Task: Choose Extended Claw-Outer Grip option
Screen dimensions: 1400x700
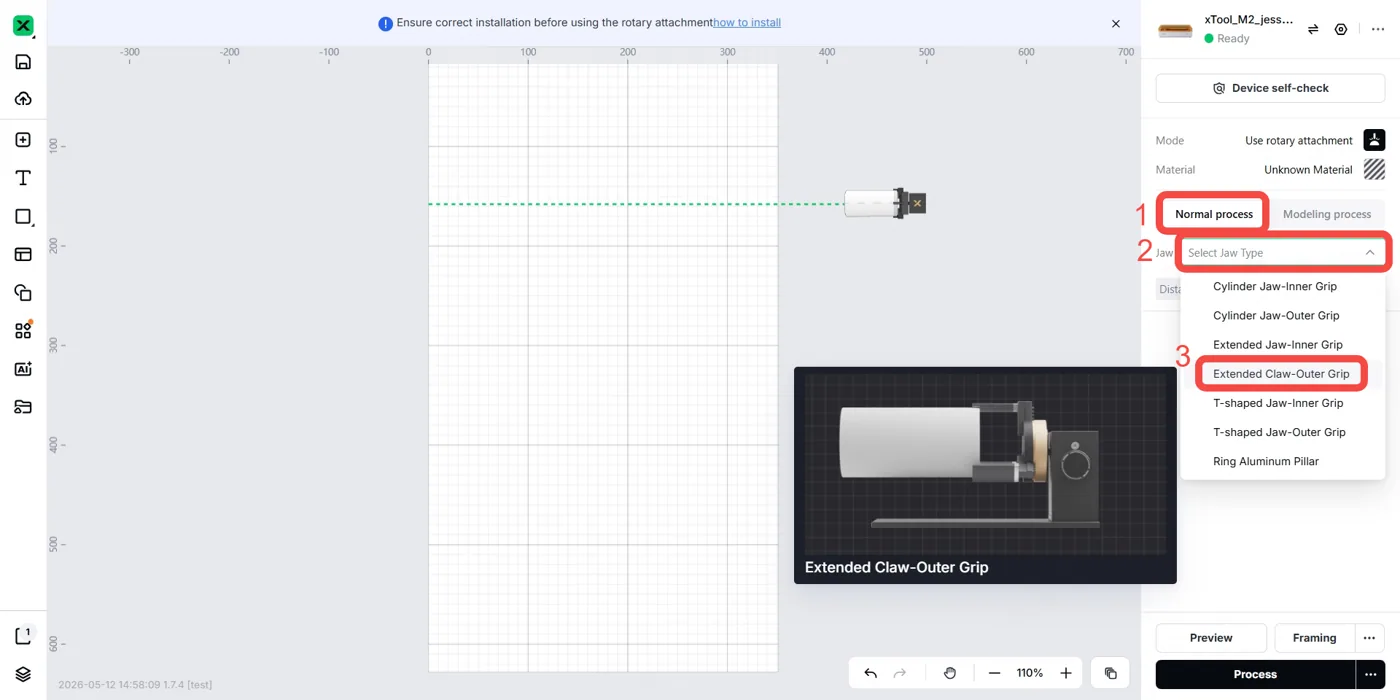Action: 1281,374
